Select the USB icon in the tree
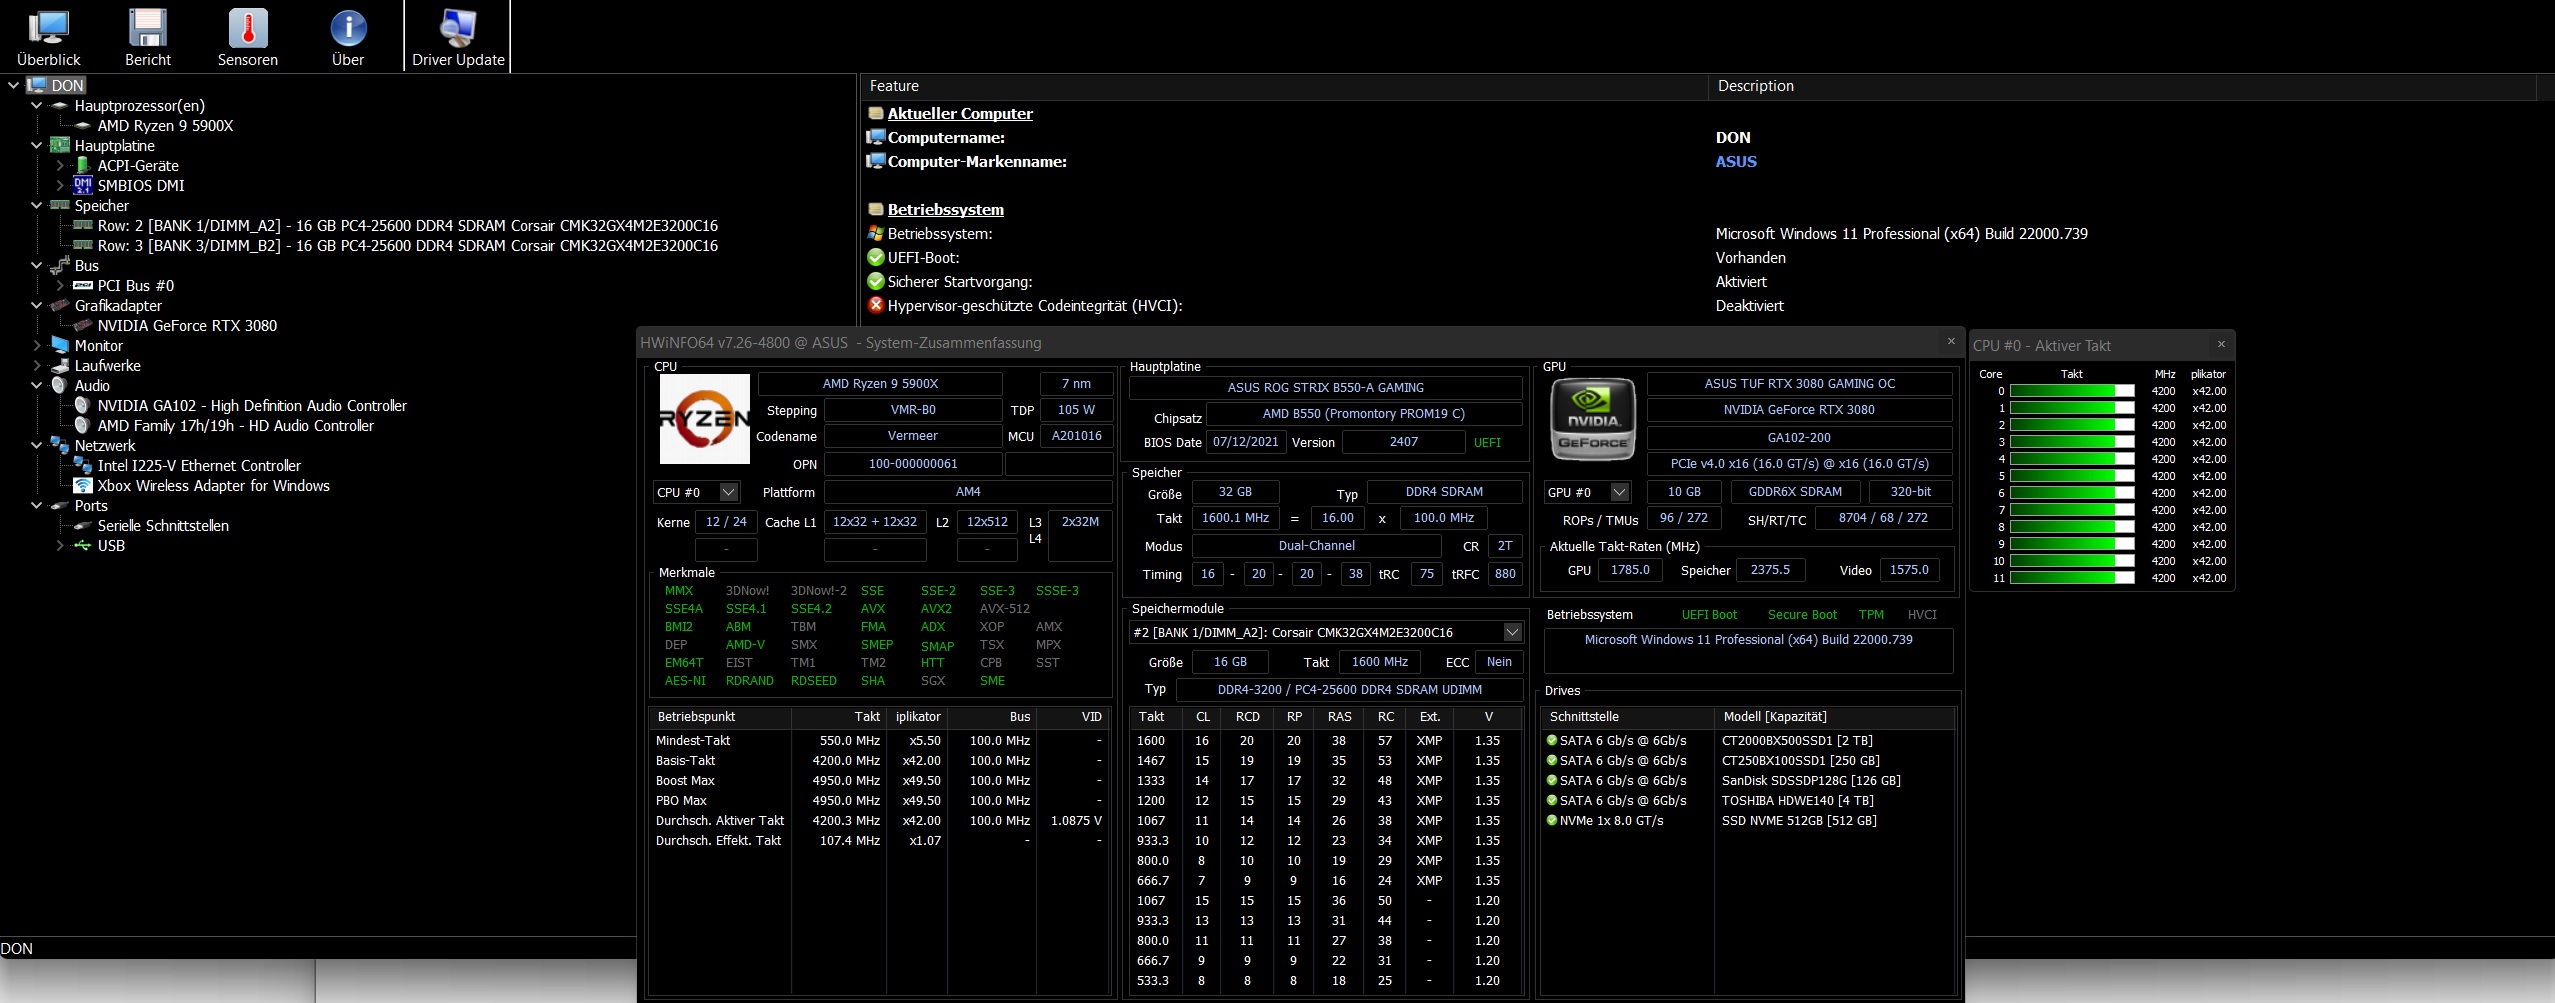 pos(83,546)
